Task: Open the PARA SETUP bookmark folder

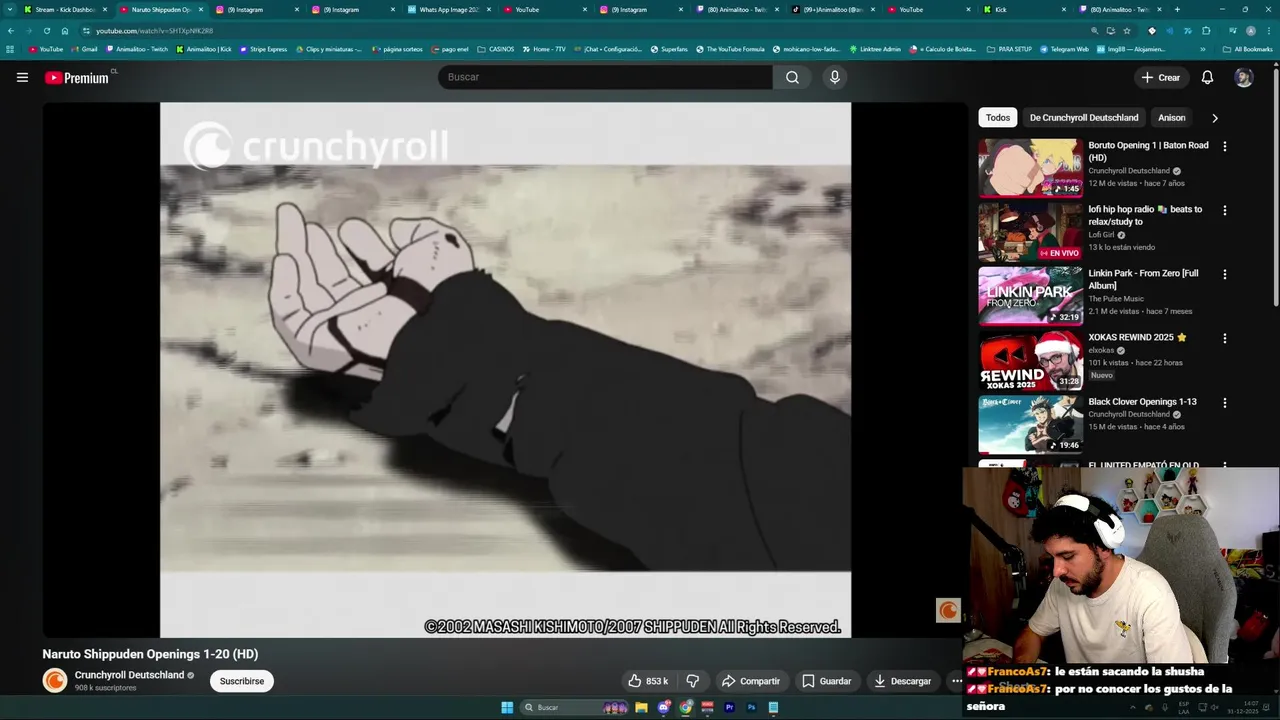Action: click(1009, 49)
